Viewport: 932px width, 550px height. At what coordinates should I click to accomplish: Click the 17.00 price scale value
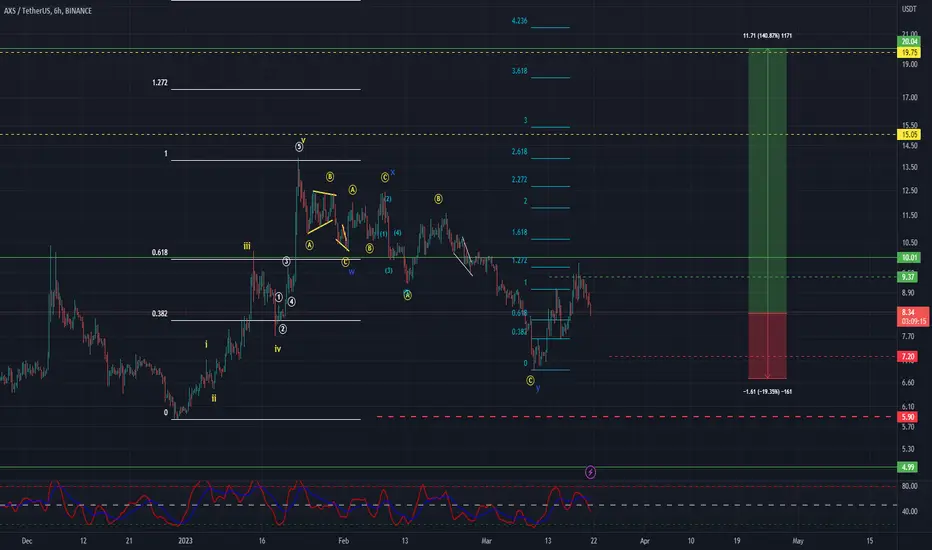click(909, 98)
